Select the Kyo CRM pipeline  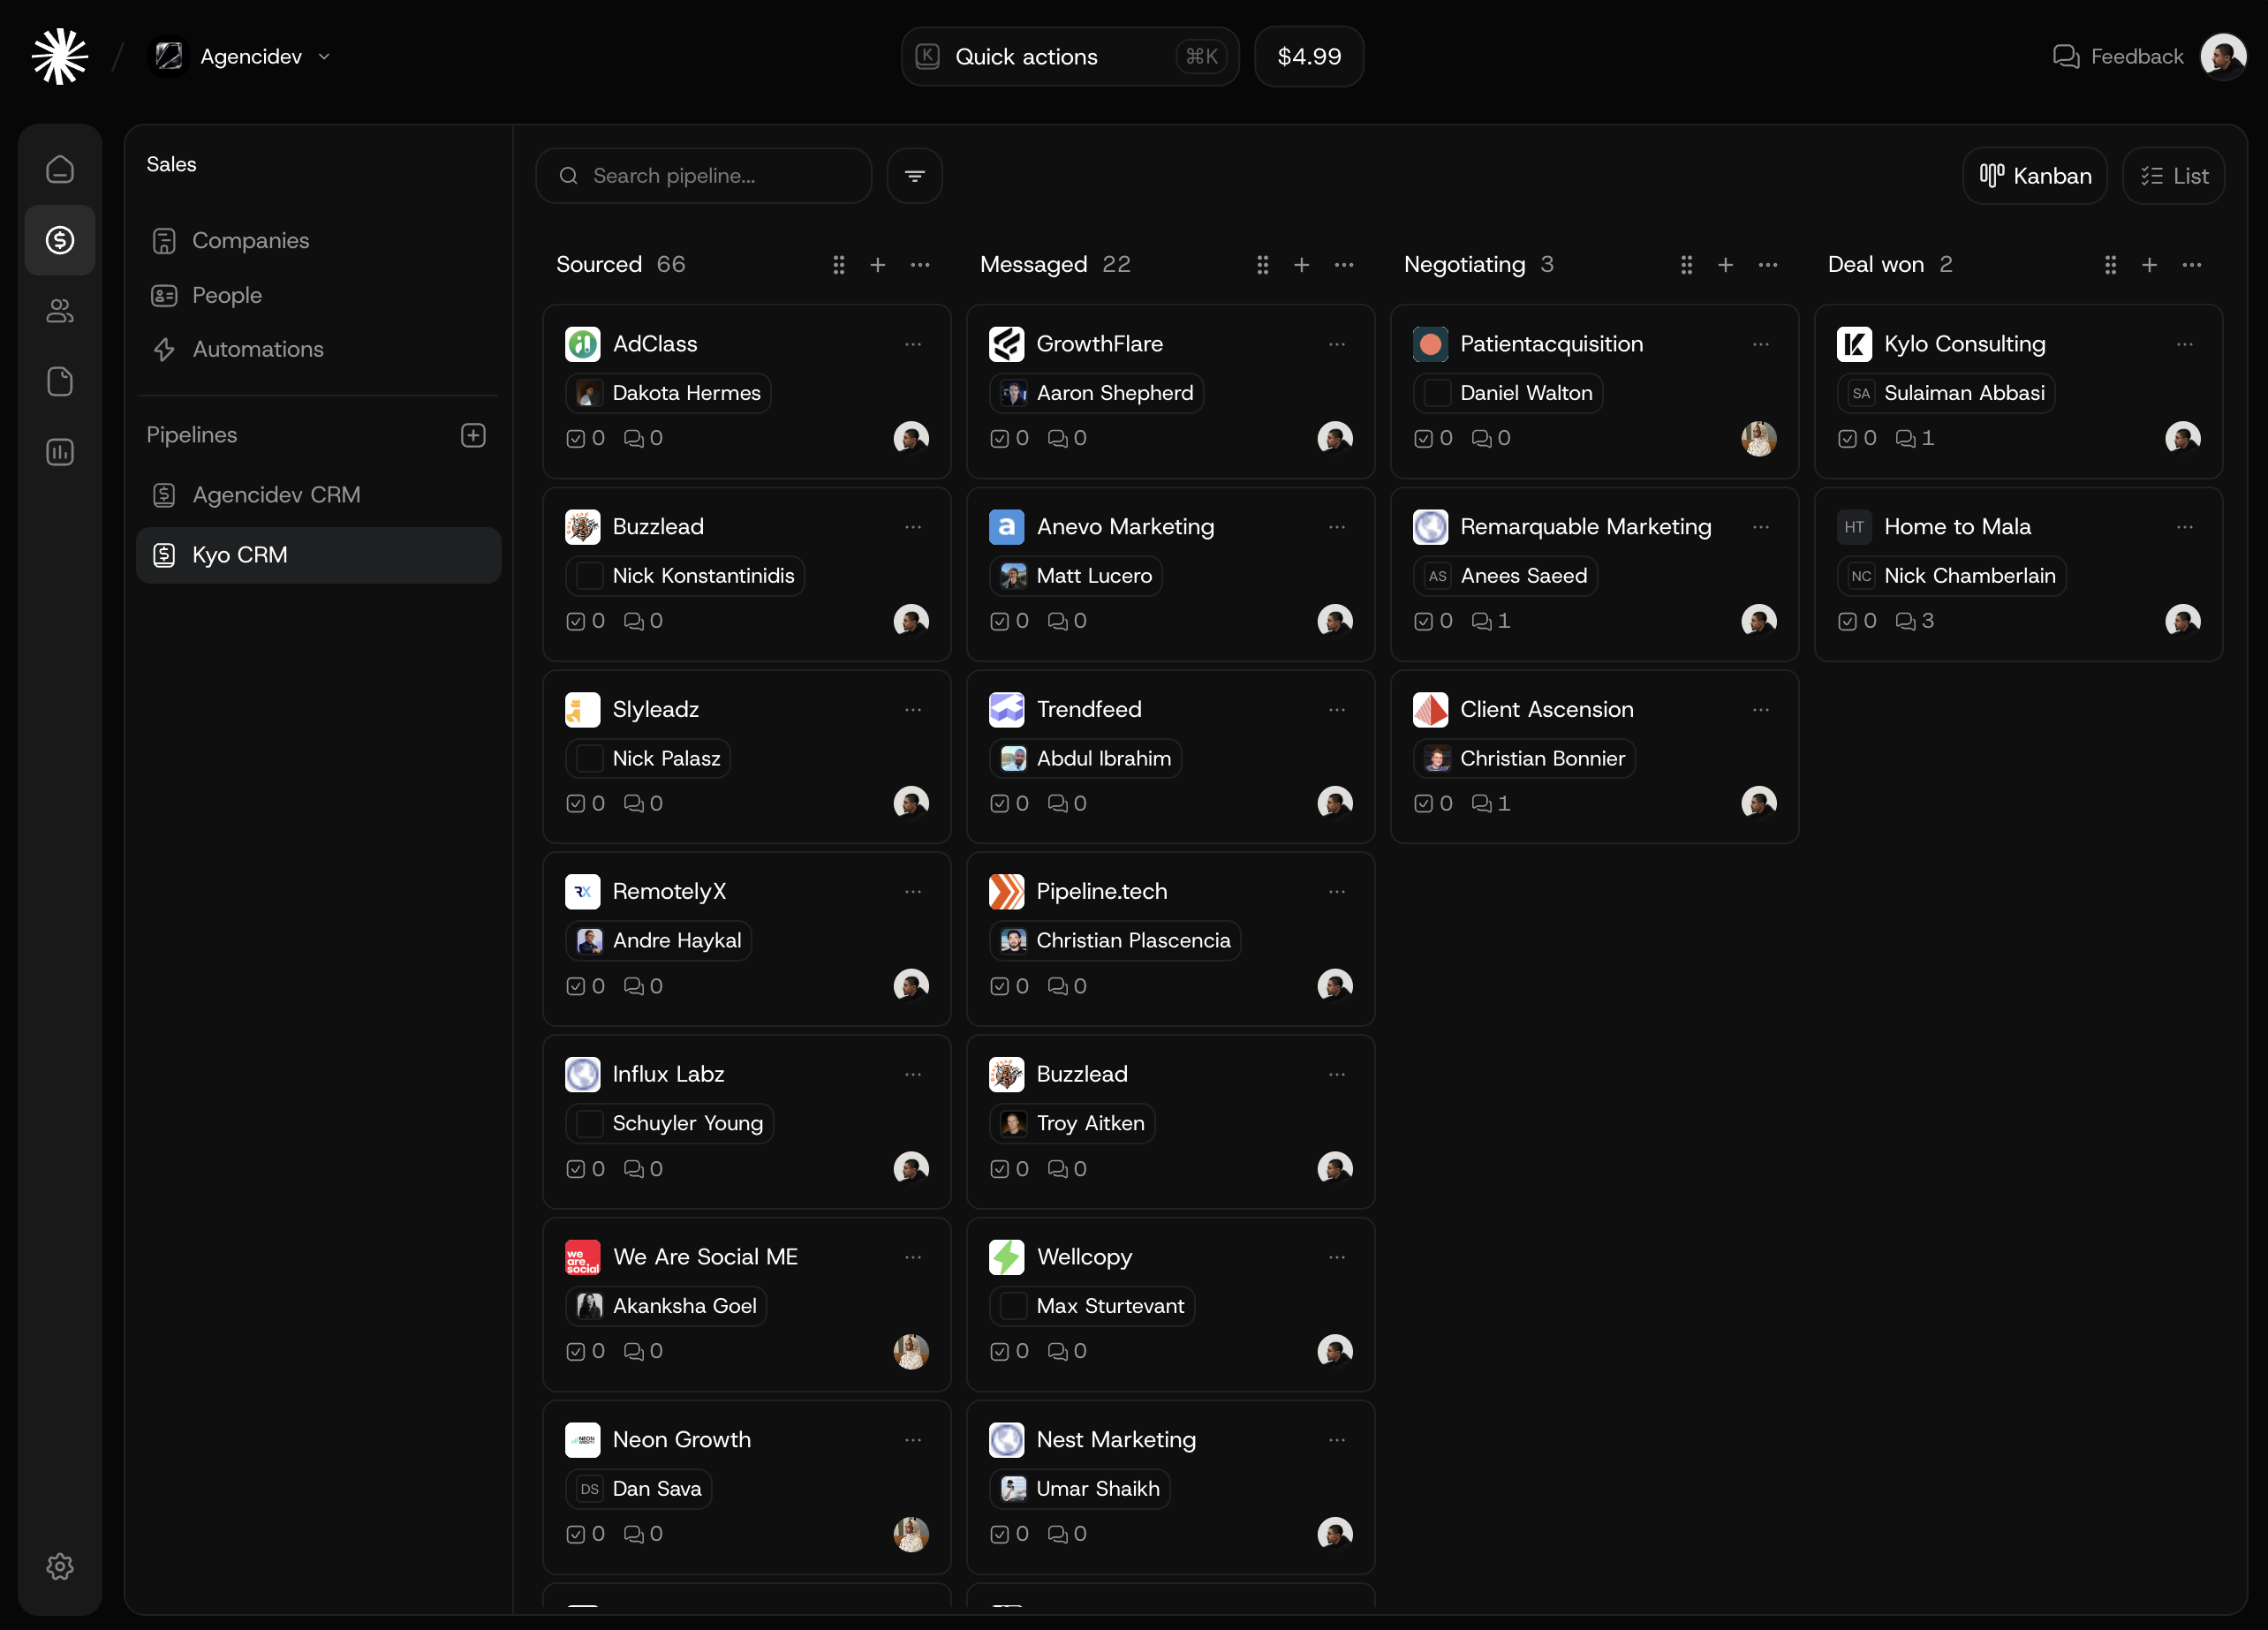(x=318, y=555)
